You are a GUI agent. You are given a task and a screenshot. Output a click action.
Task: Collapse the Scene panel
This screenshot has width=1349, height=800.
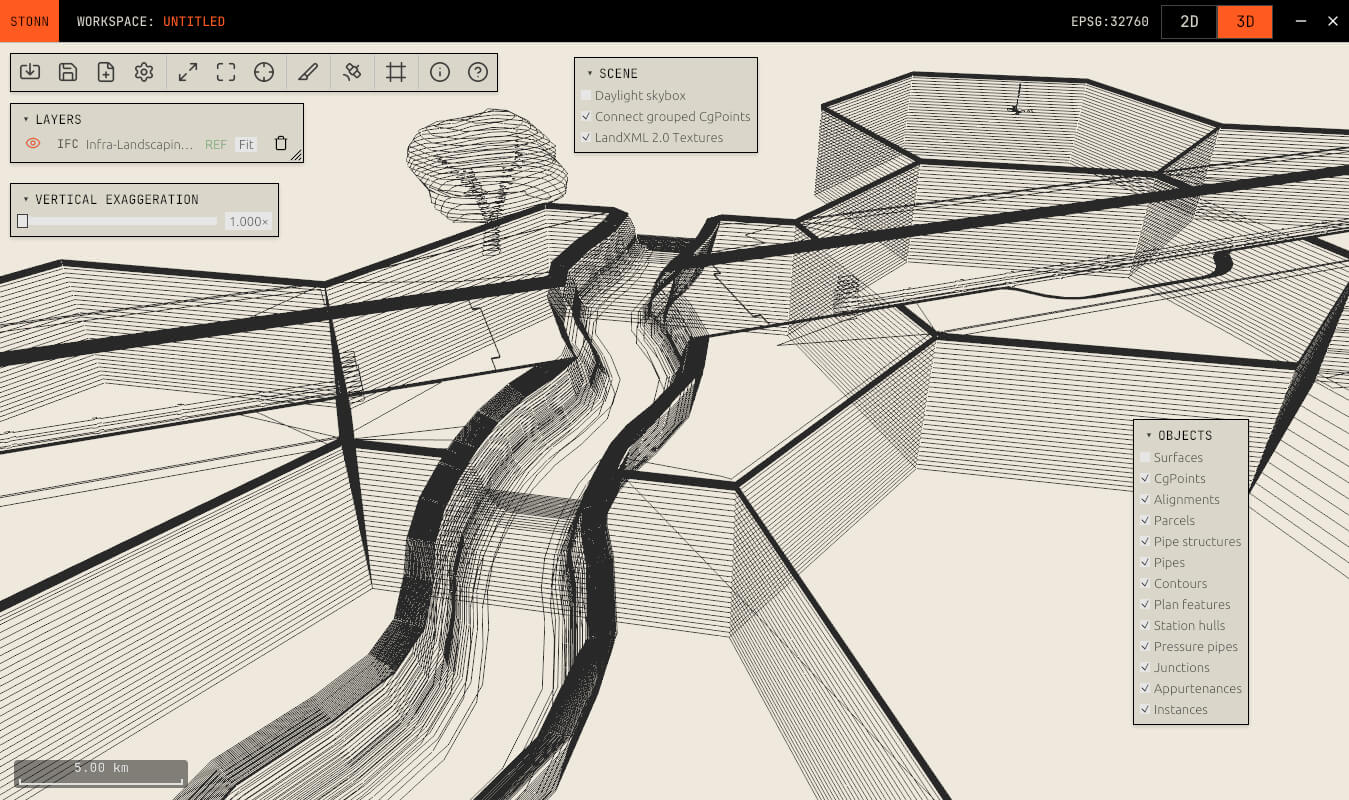pyautogui.click(x=590, y=73)
